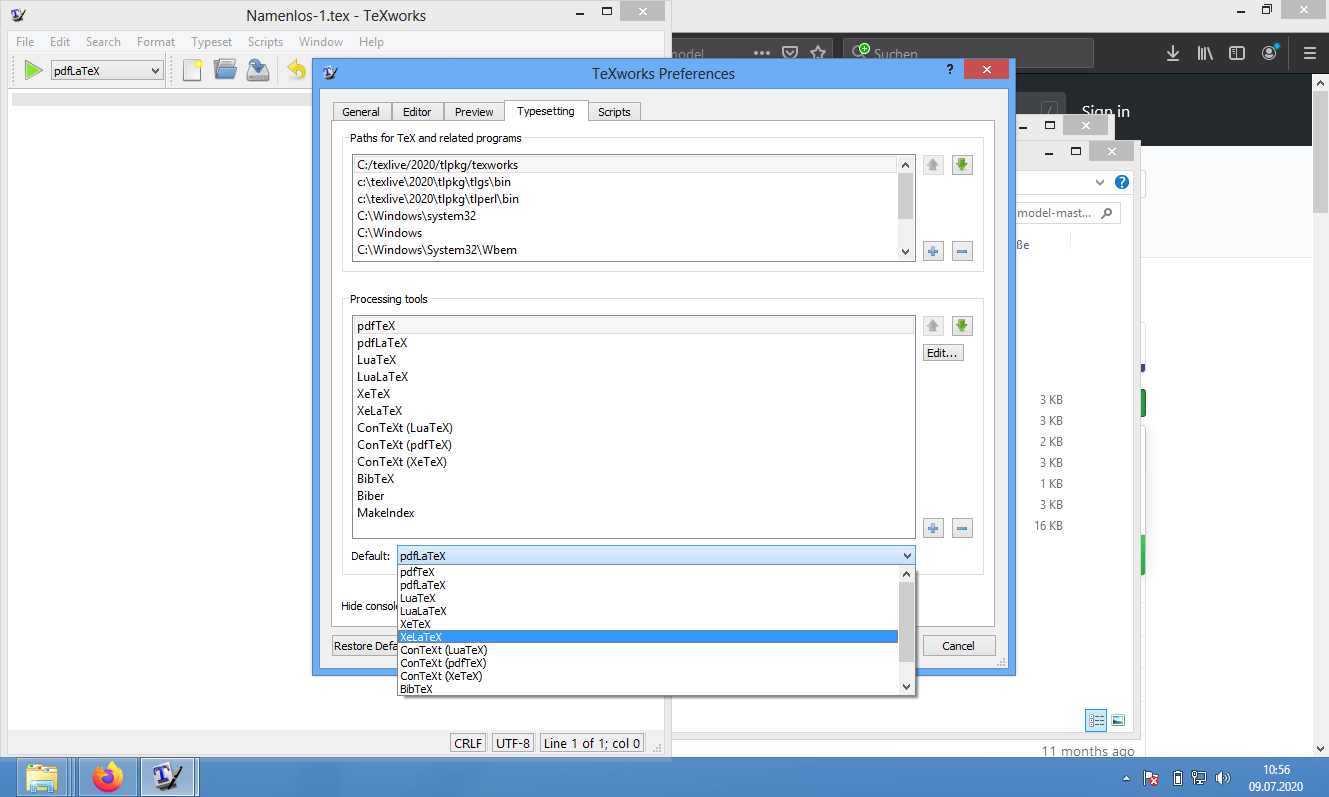The height and width of the screenshot is (797, 1329).
Task: Open Firefox page actions three-dot menu
Action: [x=762, y=53]
